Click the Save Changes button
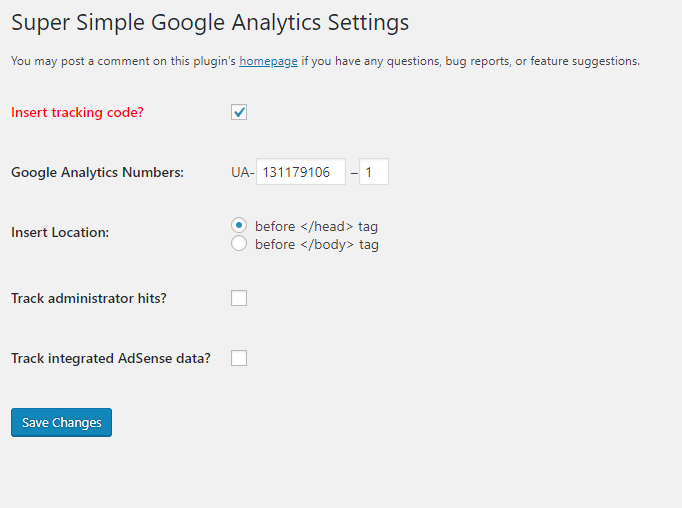Viewport: 682px width, 508px height. (x=61, y=422)
